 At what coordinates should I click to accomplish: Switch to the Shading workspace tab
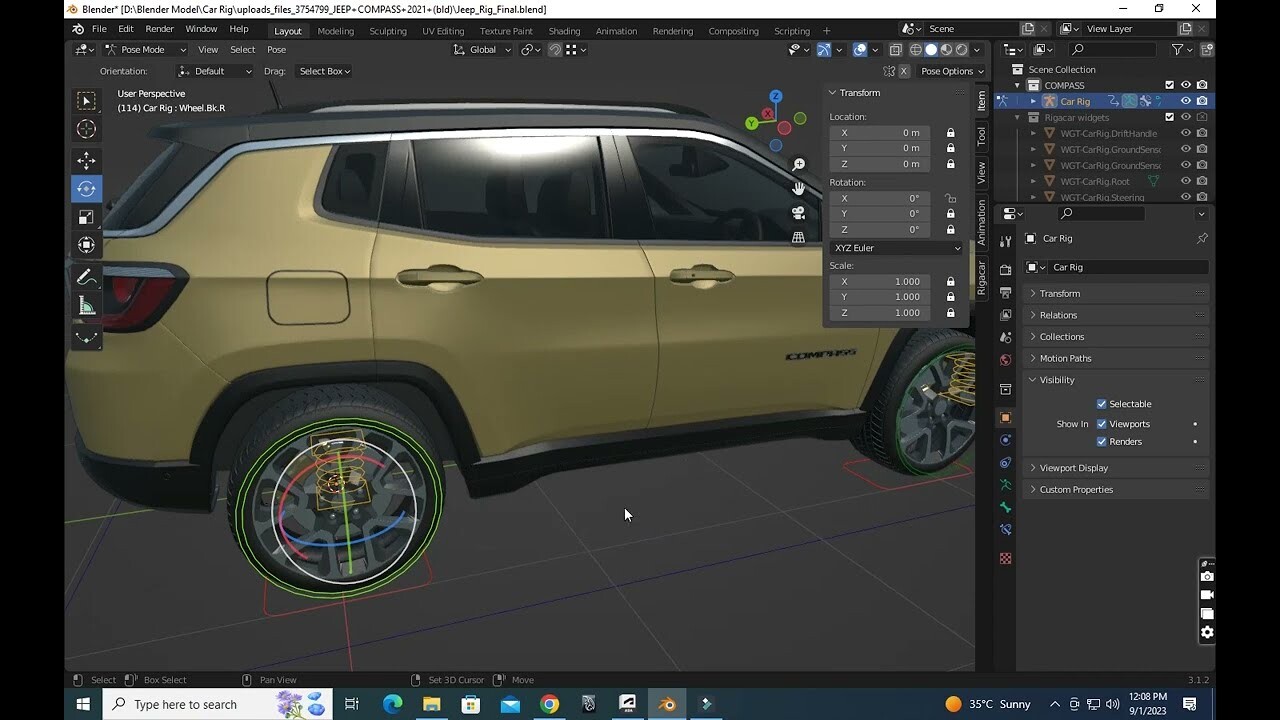(564, 31)
